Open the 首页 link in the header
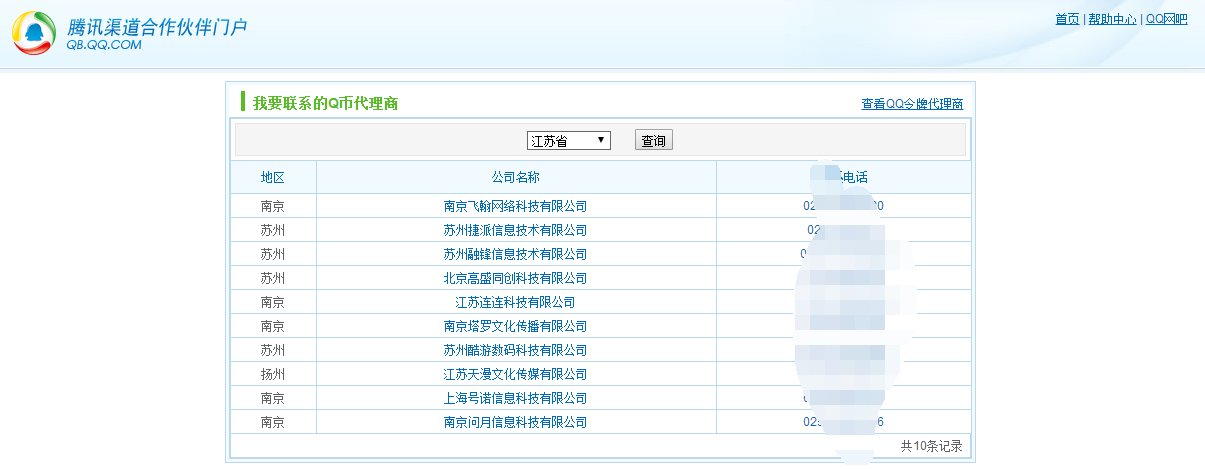 click(x=1067, y=19)
